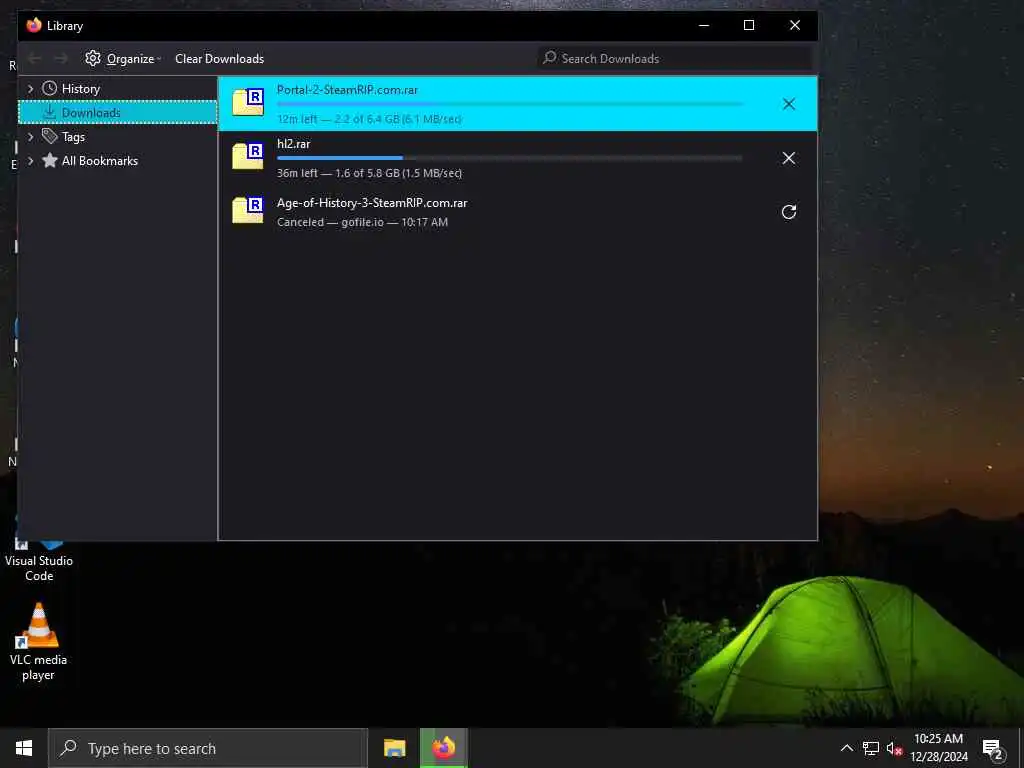The width and height of the screenshot is (1024, 768).
Task: Select Tags in the sidebar
Action: coord(73,136)
